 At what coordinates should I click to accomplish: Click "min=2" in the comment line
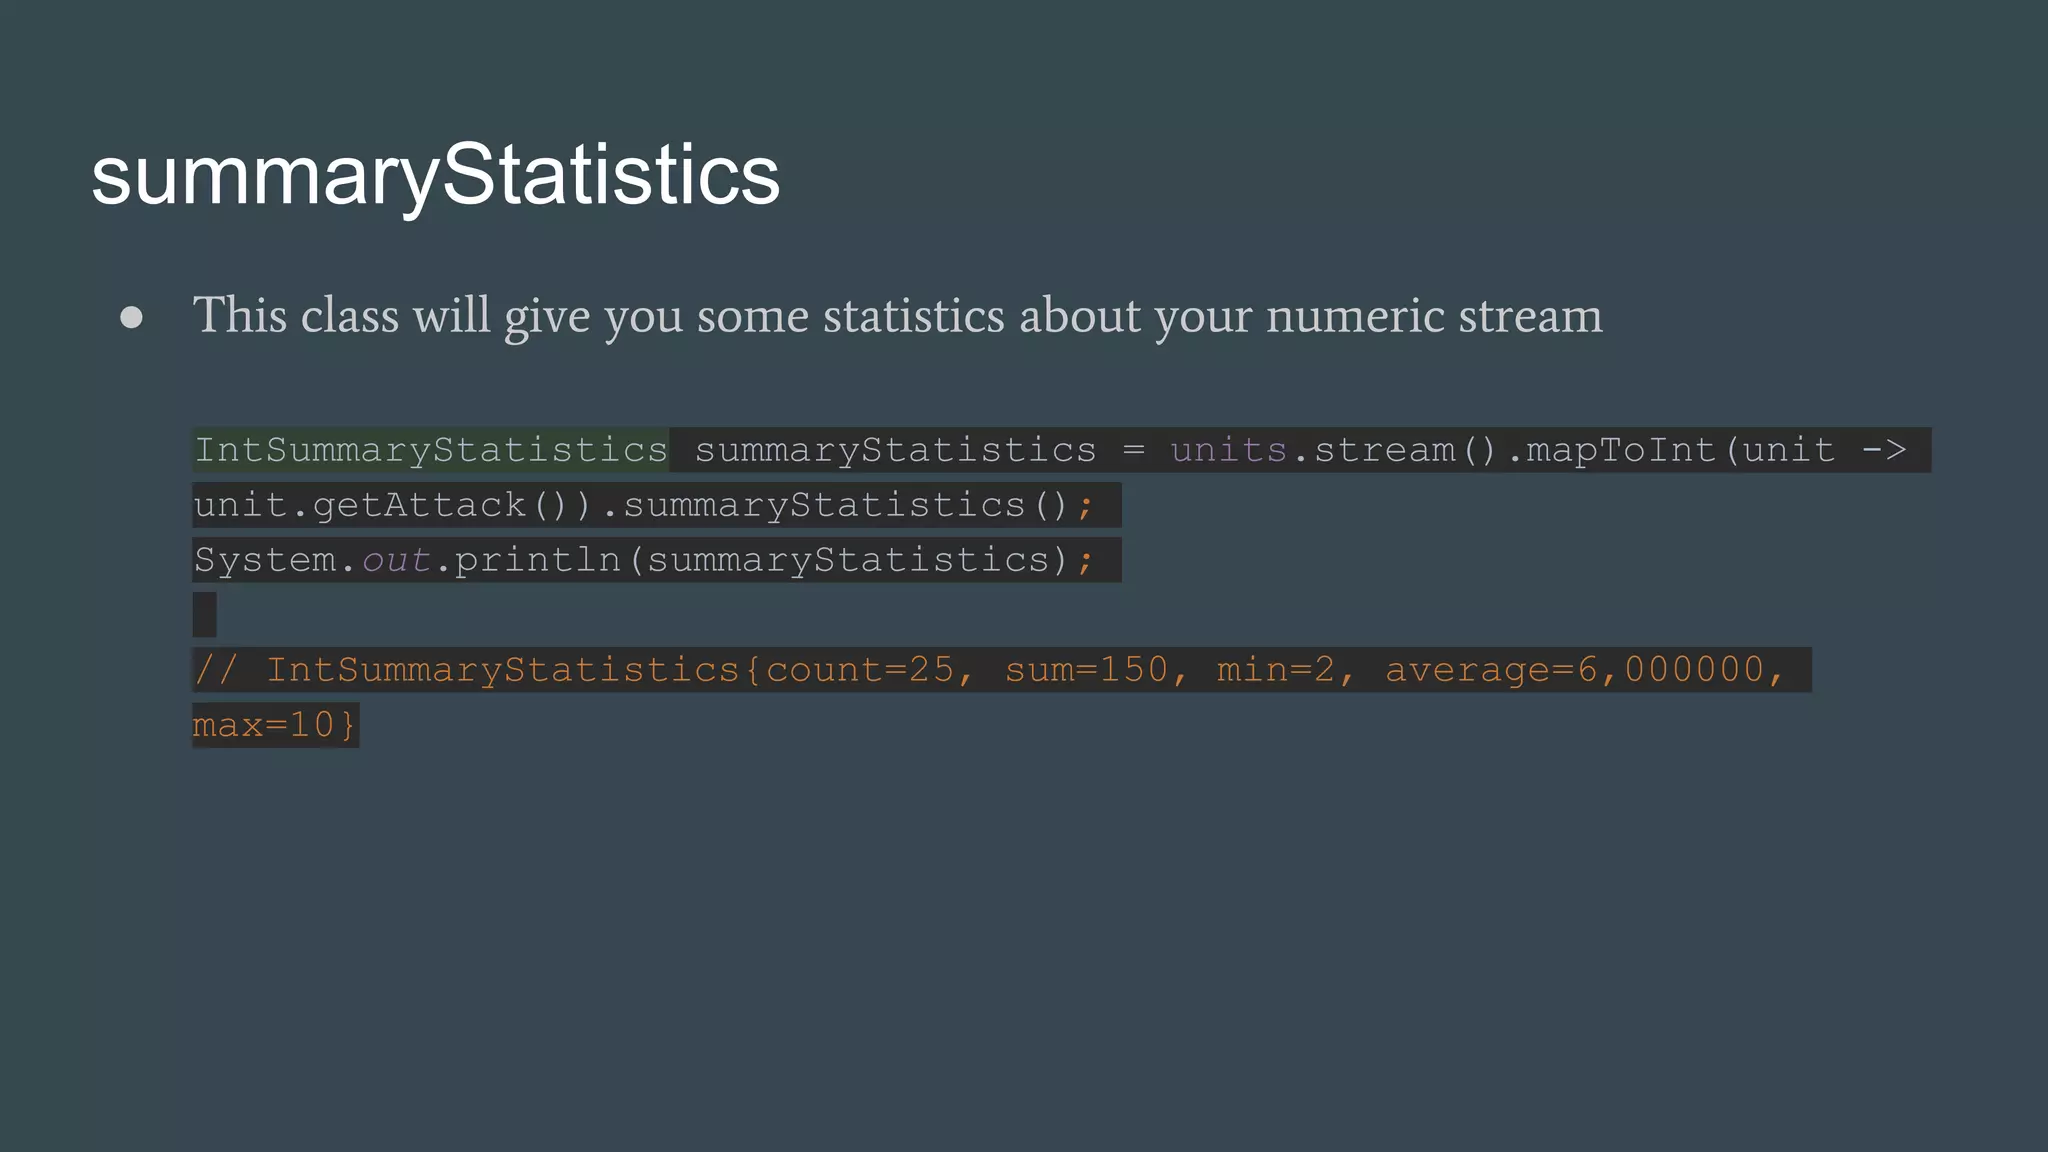[x=1275, y=670]
